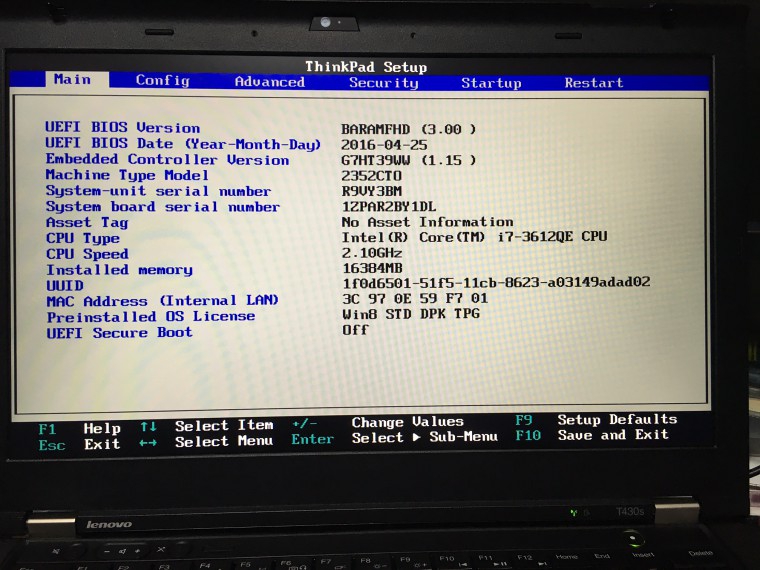760x570 pixels.
Task: Select MAC Address (Internal LAN) label
Action: [162, 301]
